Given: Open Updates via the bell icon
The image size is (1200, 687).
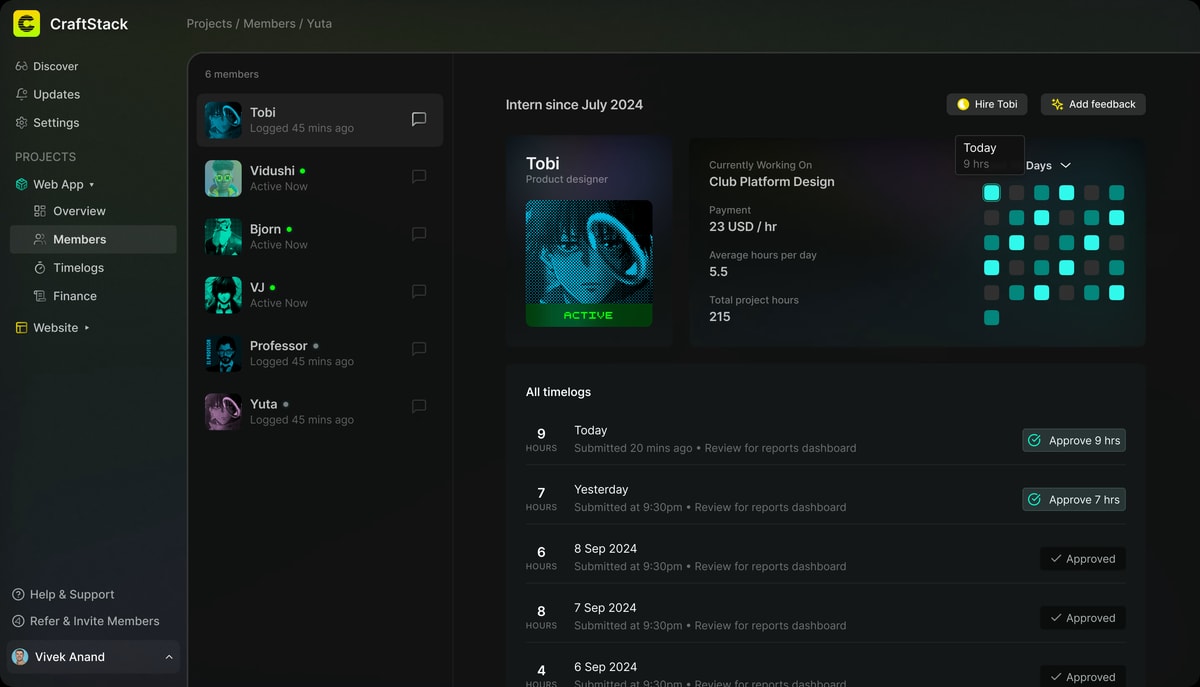Looking at the screenshot, I should [x=21, y=94].
